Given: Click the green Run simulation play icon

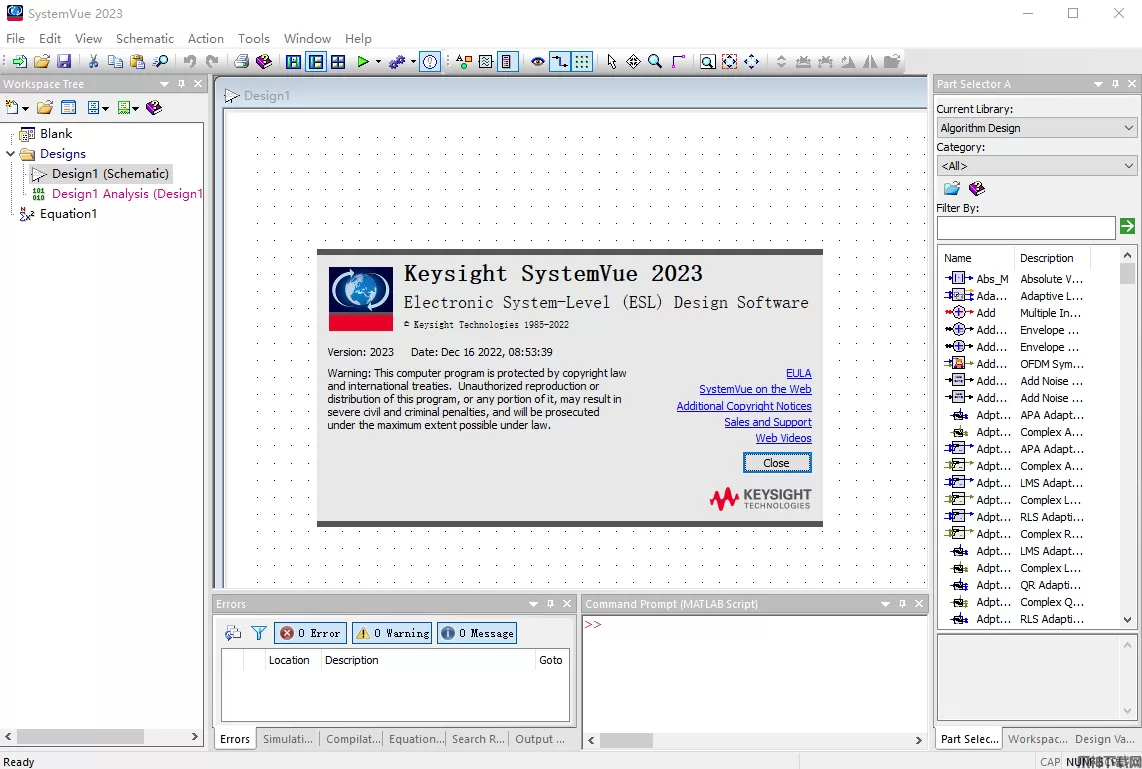Looking at the screenshot, I should [363, 62].
